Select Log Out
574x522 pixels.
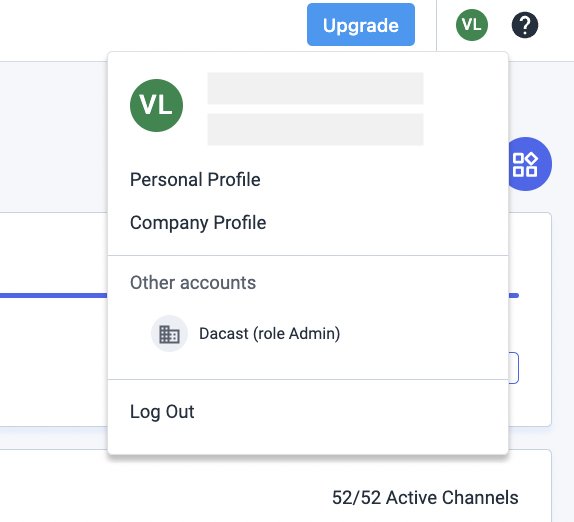[162, 412]
